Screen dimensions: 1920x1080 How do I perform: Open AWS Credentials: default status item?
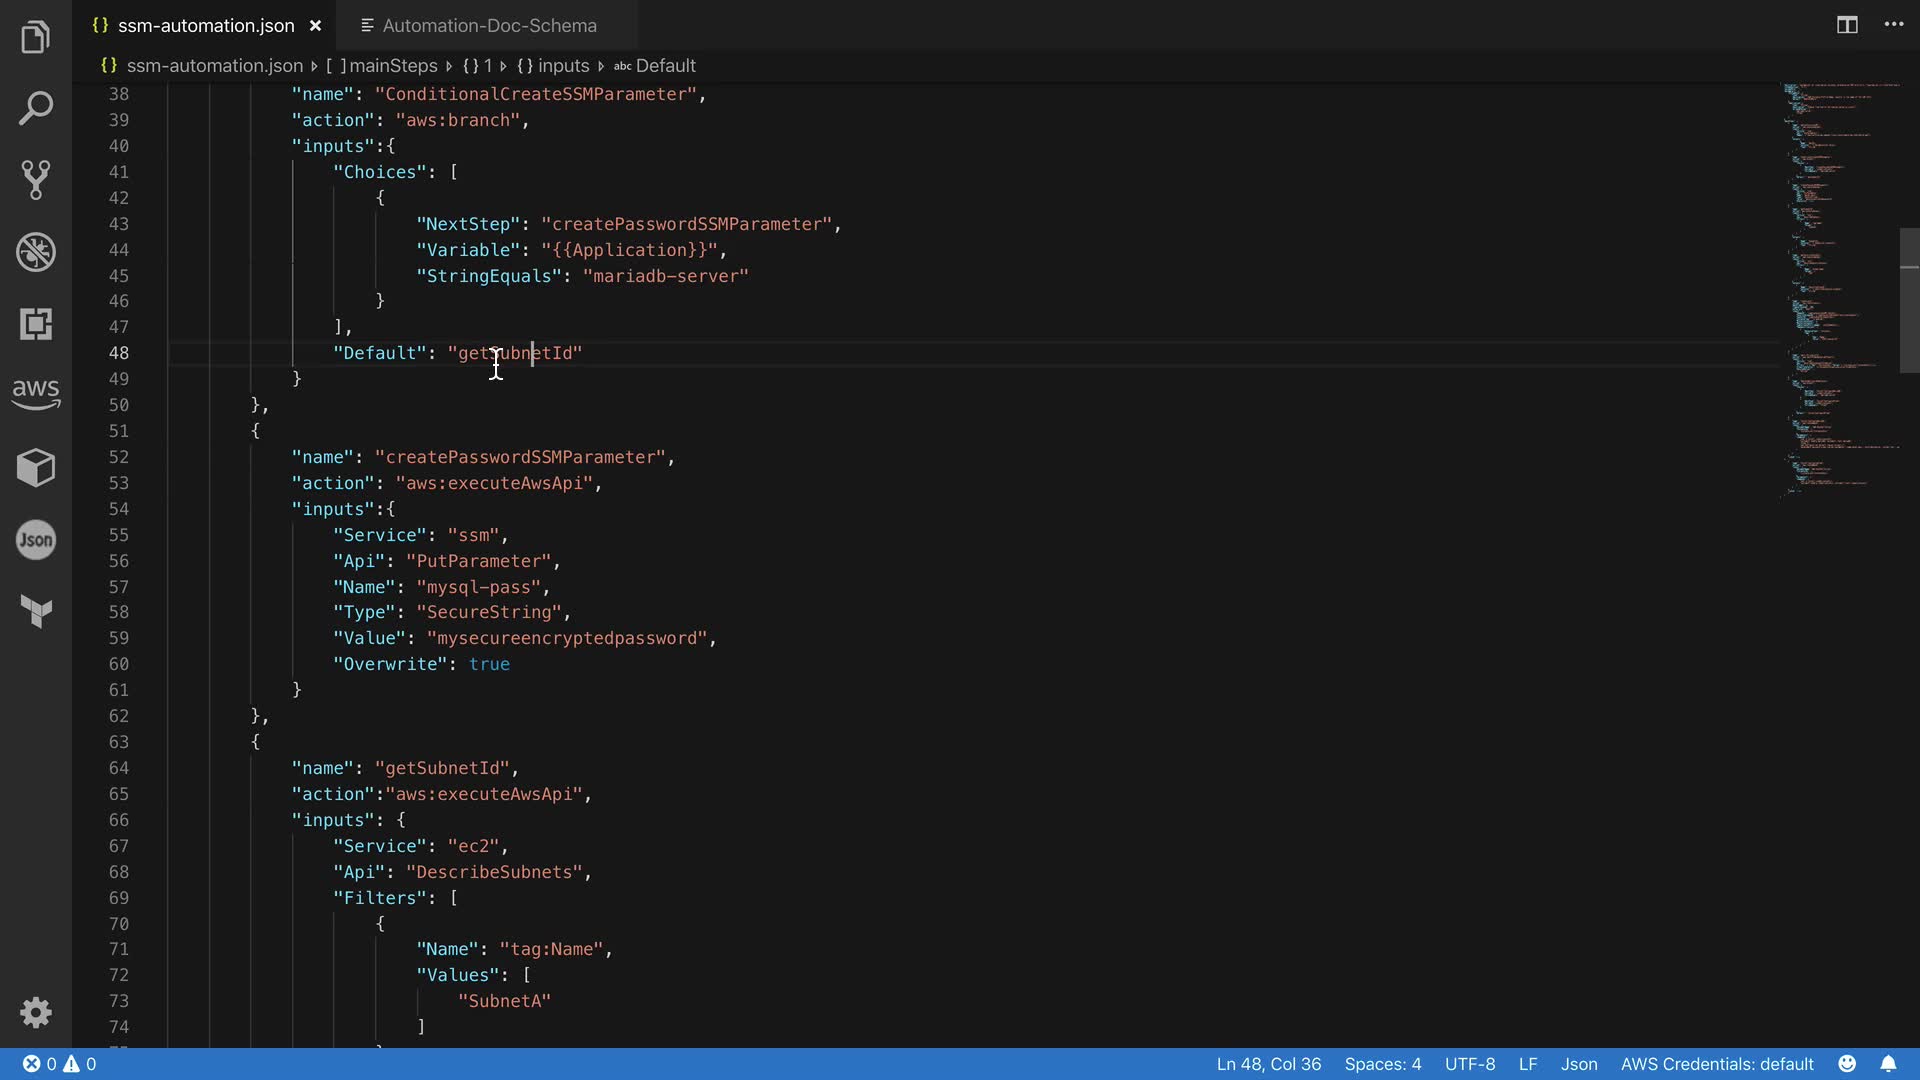click(1716, 1064)
